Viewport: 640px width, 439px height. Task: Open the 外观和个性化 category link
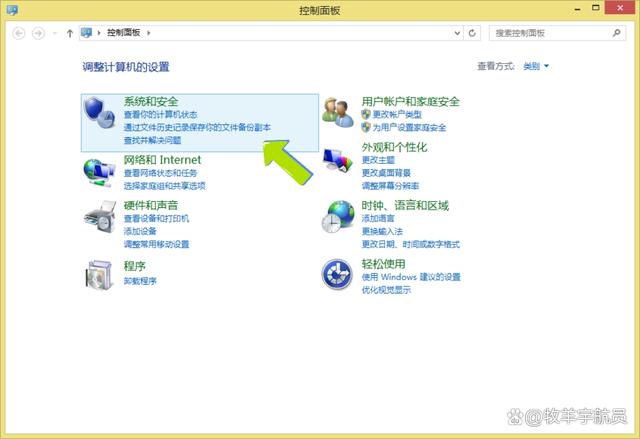pos(394,147)
